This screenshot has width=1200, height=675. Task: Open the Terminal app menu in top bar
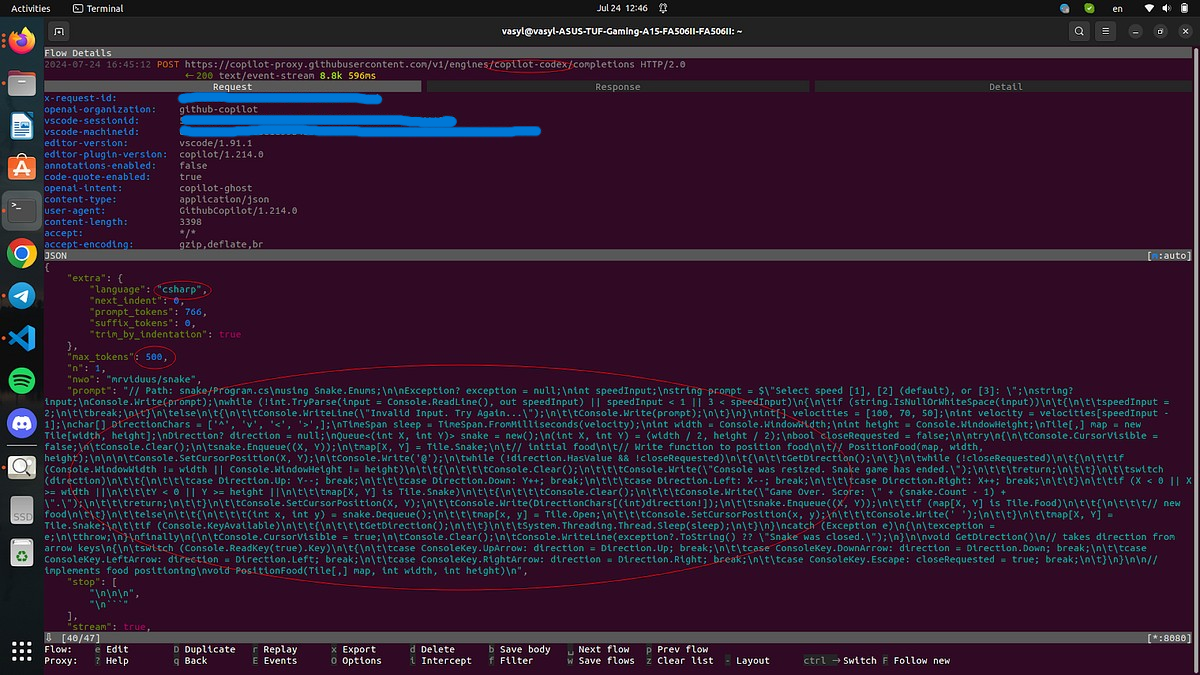coord(97,8)
